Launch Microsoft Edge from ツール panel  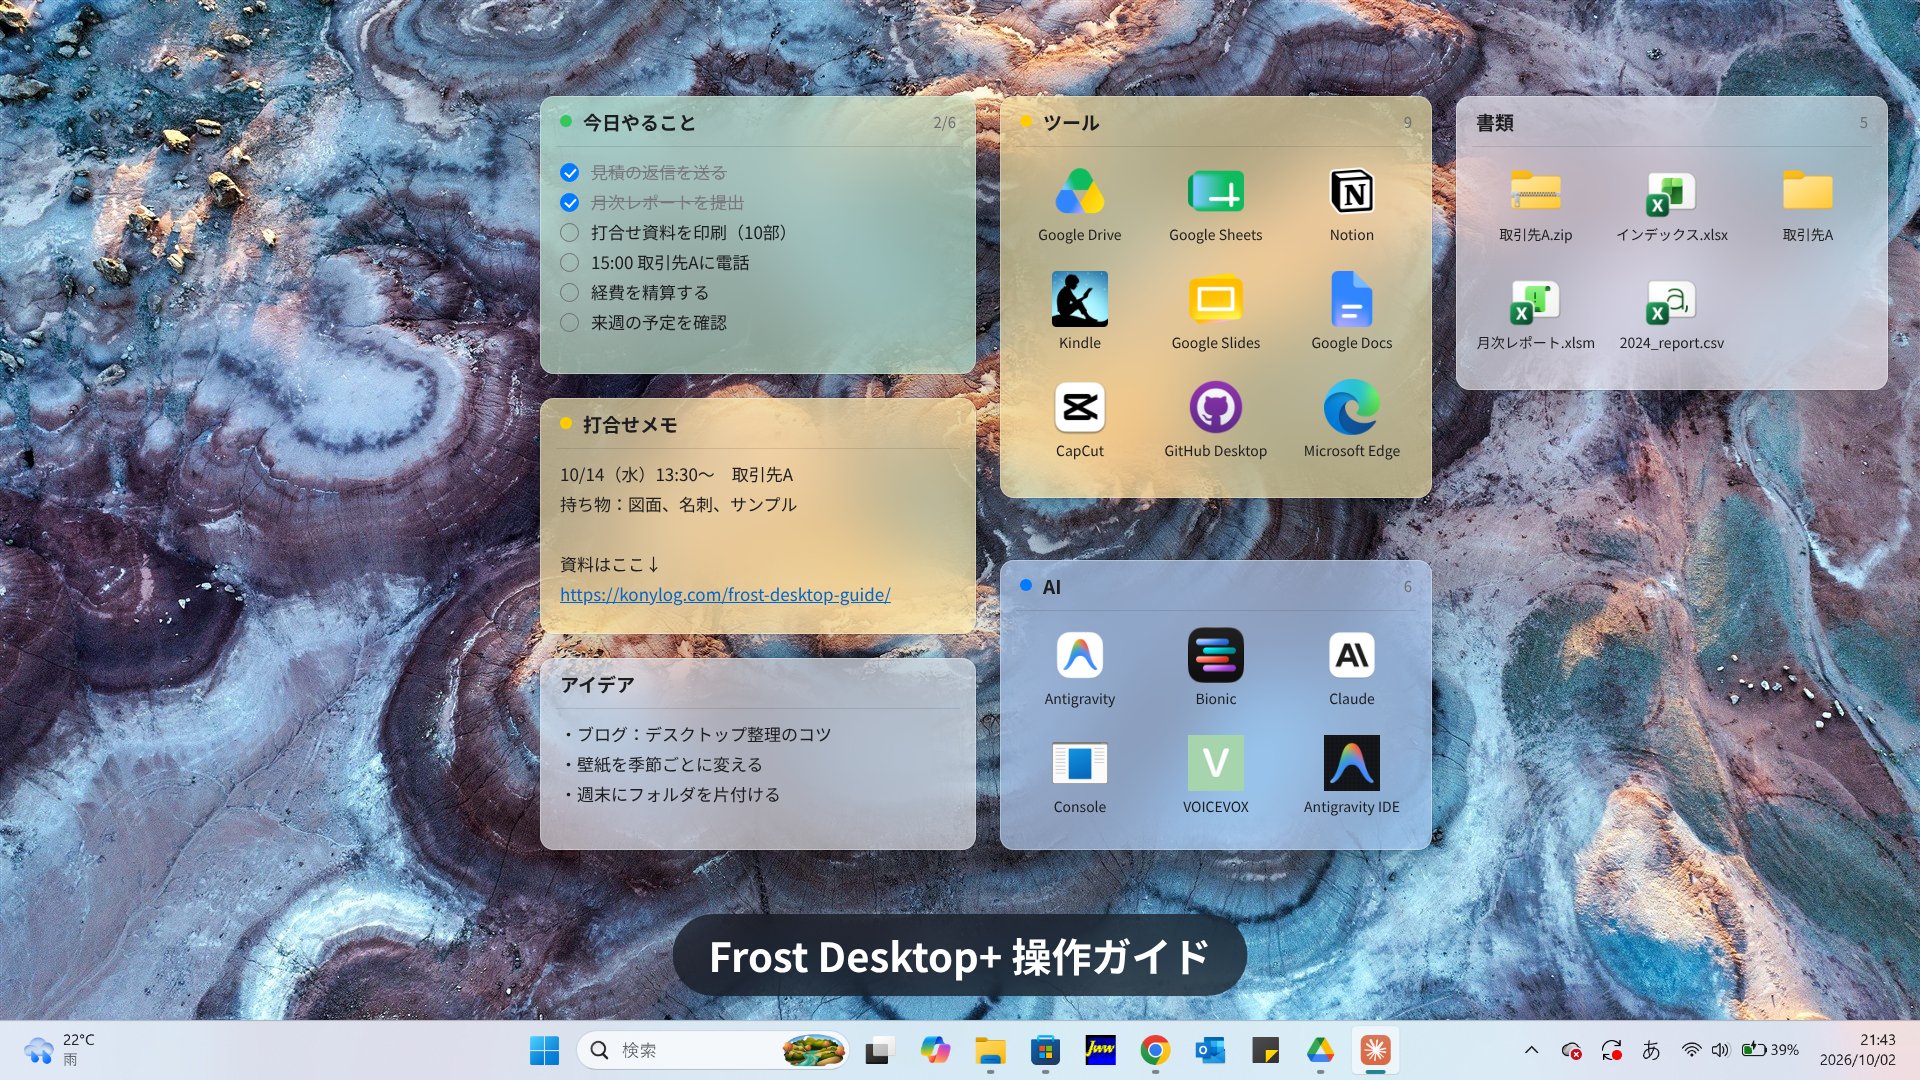(x=1351, y=407)
